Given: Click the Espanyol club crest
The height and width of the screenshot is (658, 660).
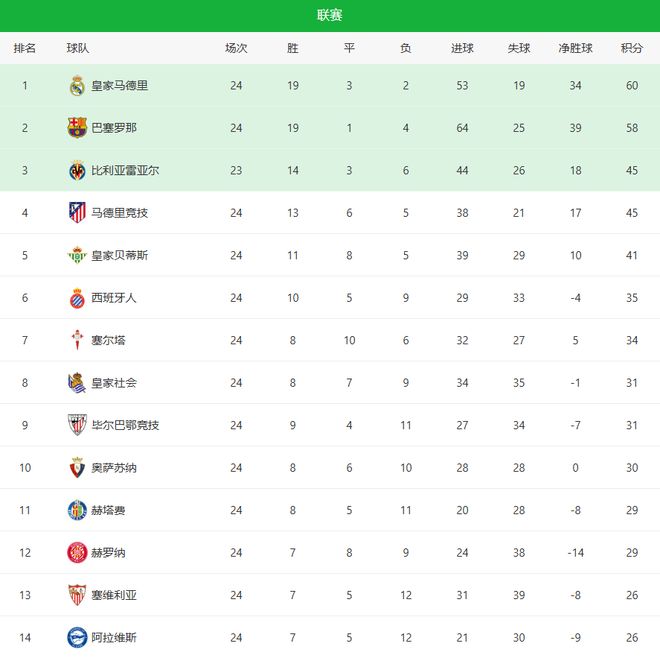Looking at the screenshot, I should 77,298.
